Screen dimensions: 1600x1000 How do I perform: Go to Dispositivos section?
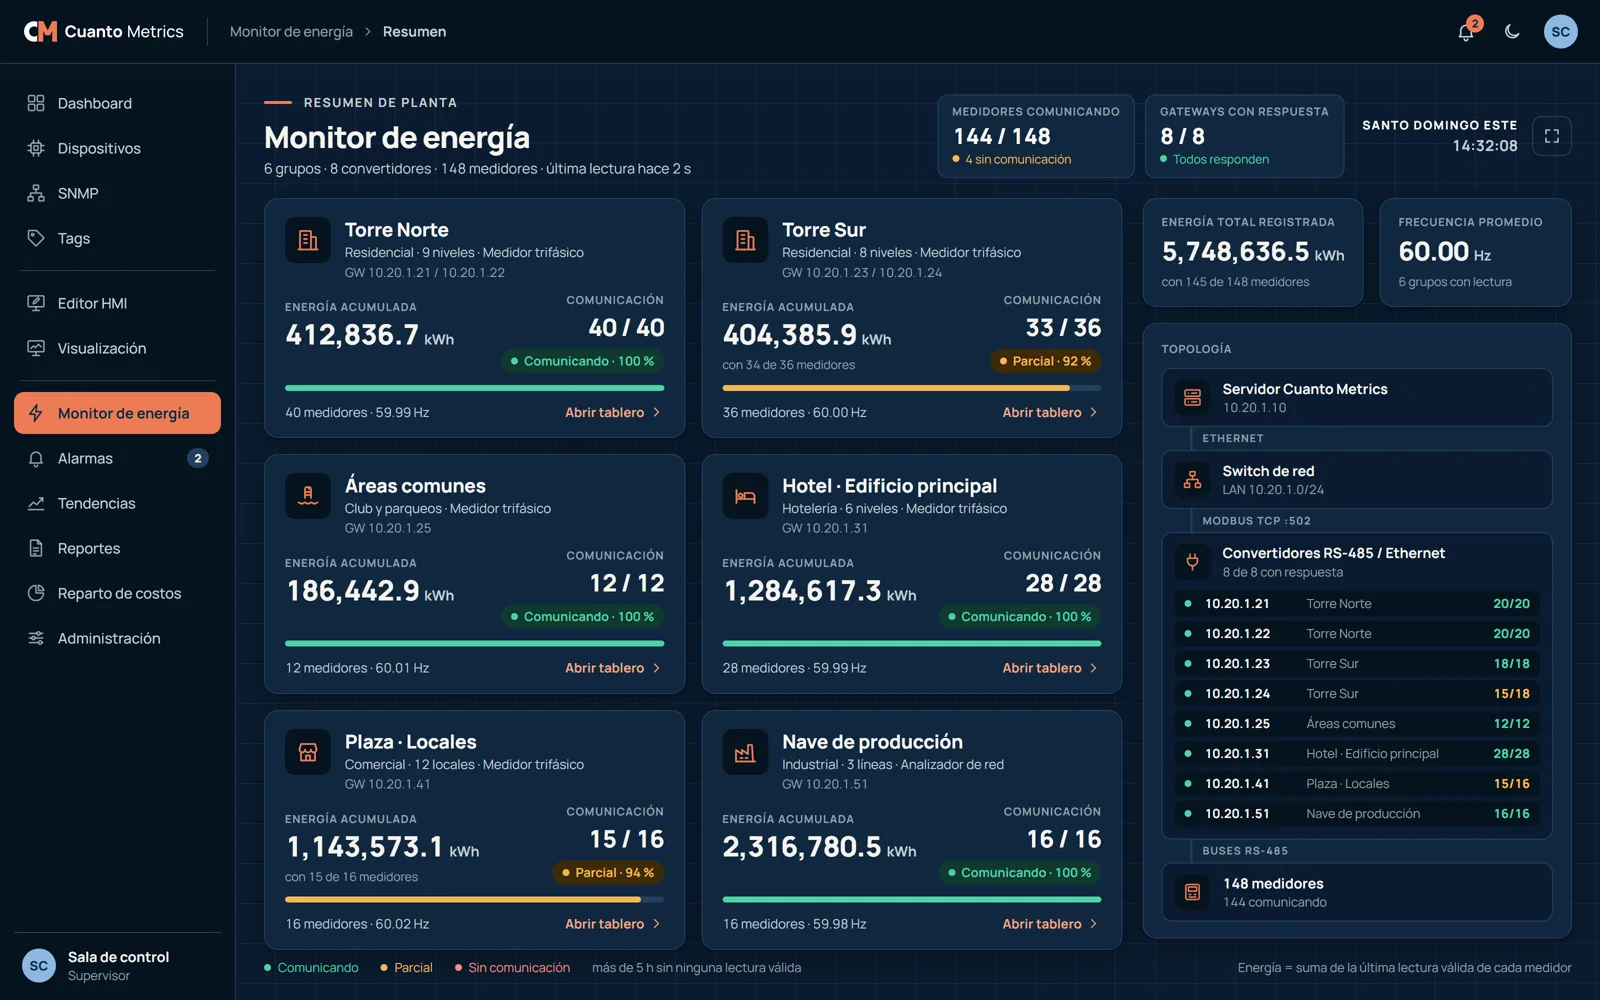coord(117,148)
